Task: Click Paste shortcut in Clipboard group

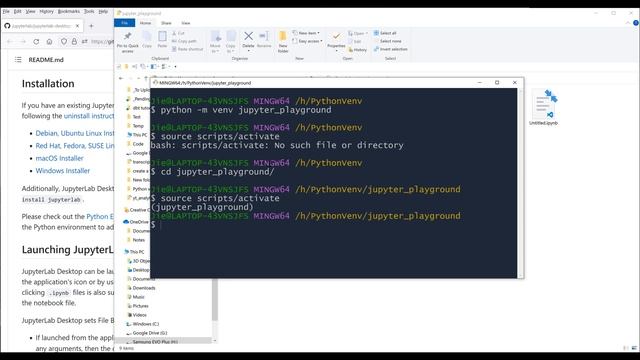Action: [187, 49]
